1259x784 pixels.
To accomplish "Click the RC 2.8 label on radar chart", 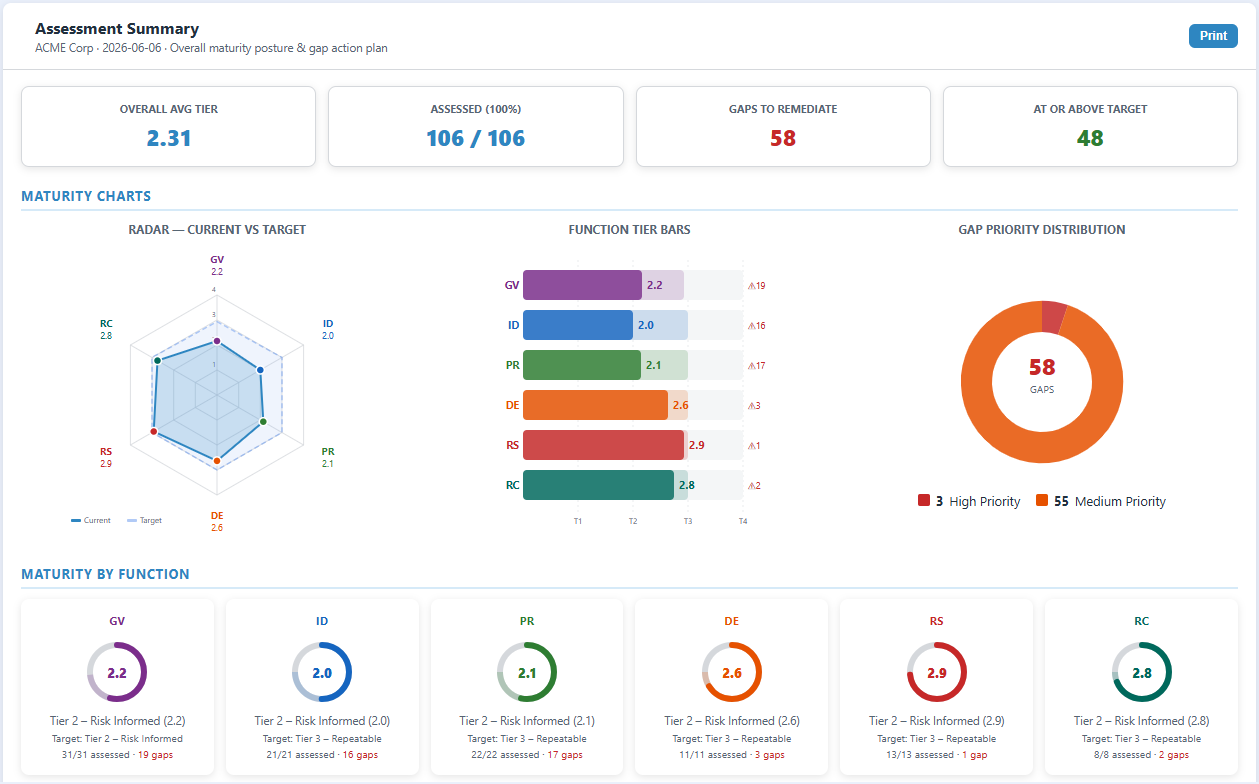I will (106, 330).
